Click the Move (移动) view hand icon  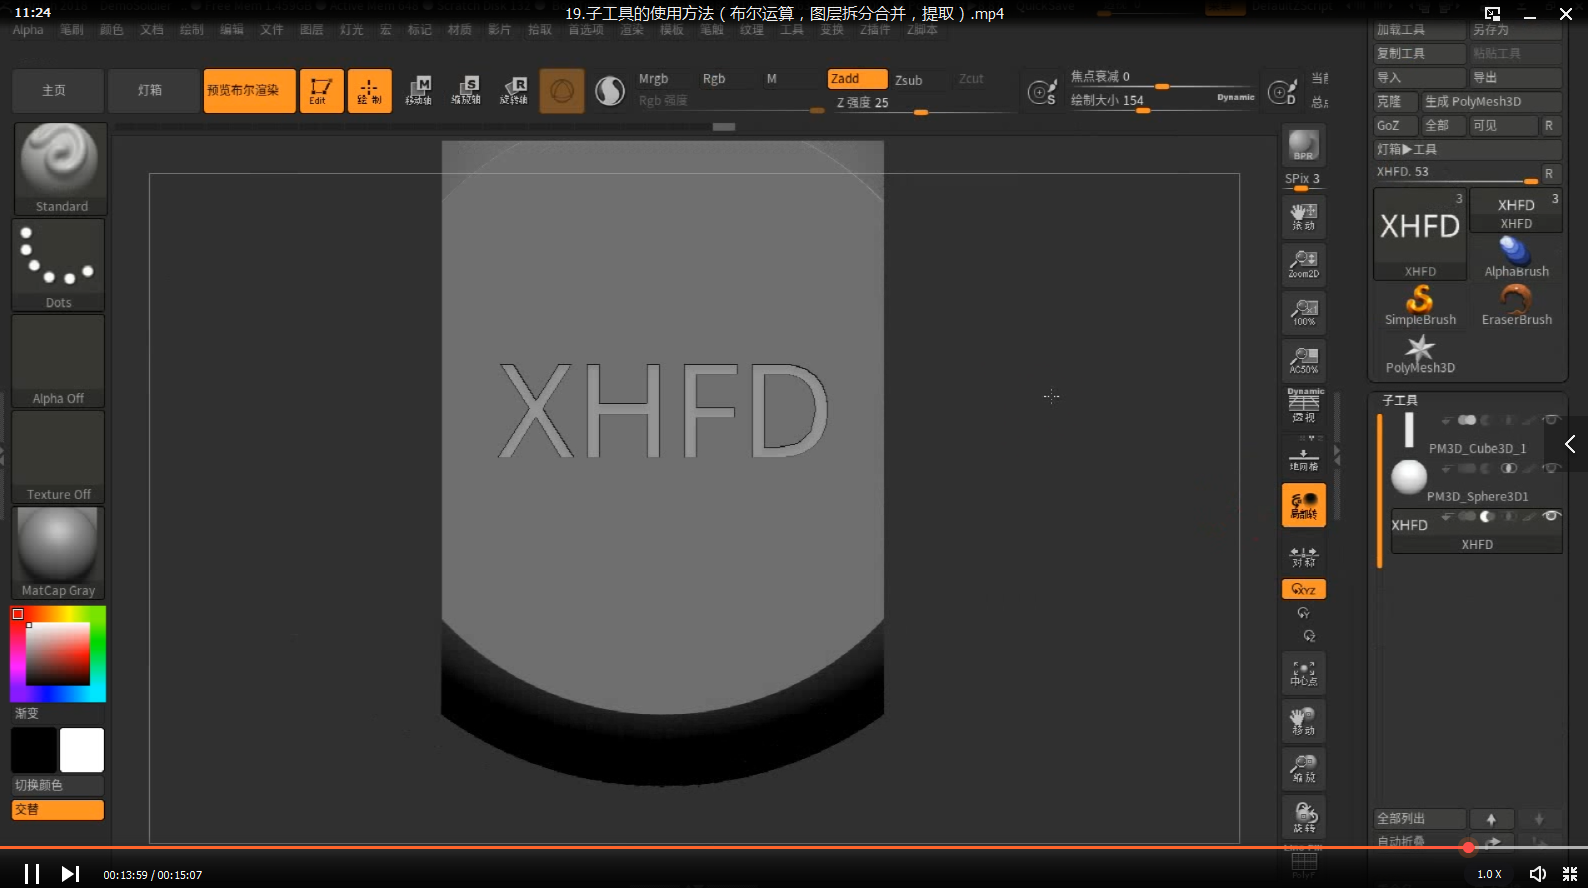pos(1303,721)
